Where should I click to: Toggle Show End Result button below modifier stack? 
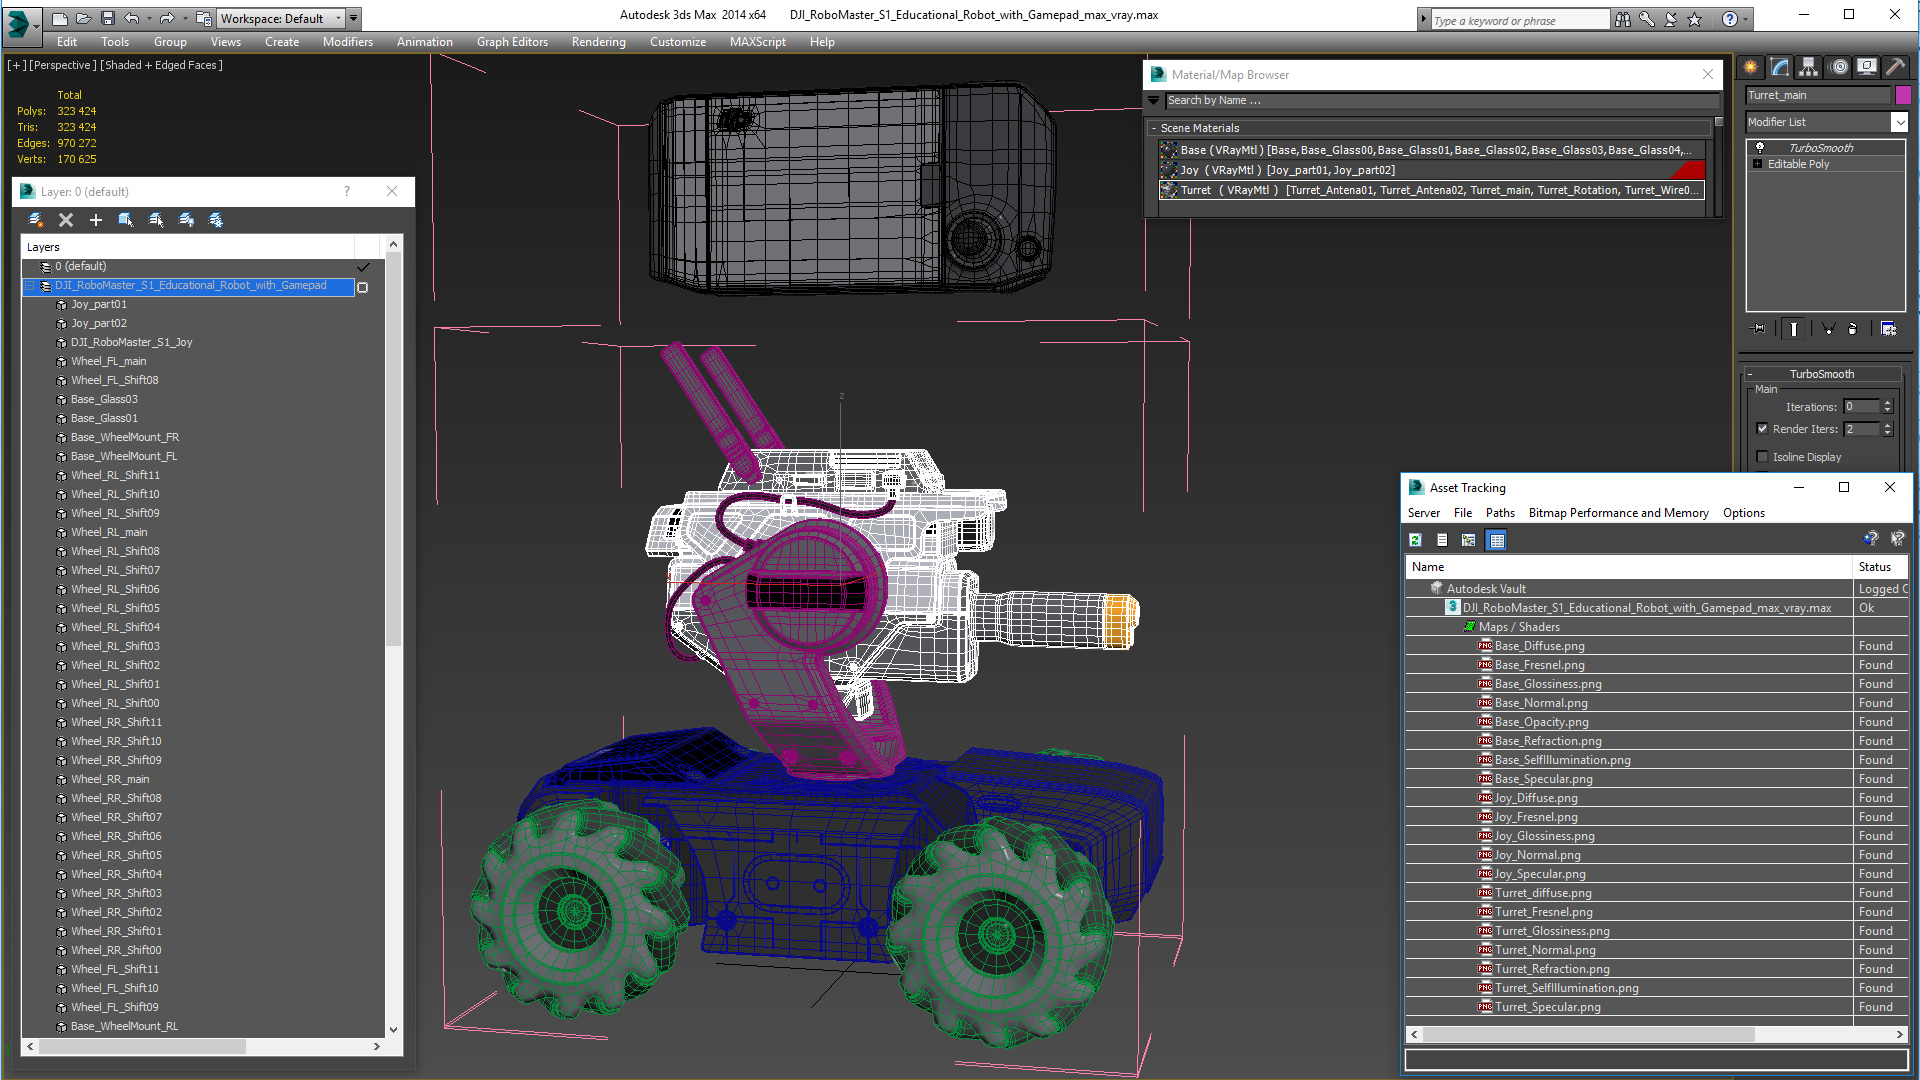tap(1794, 329)
